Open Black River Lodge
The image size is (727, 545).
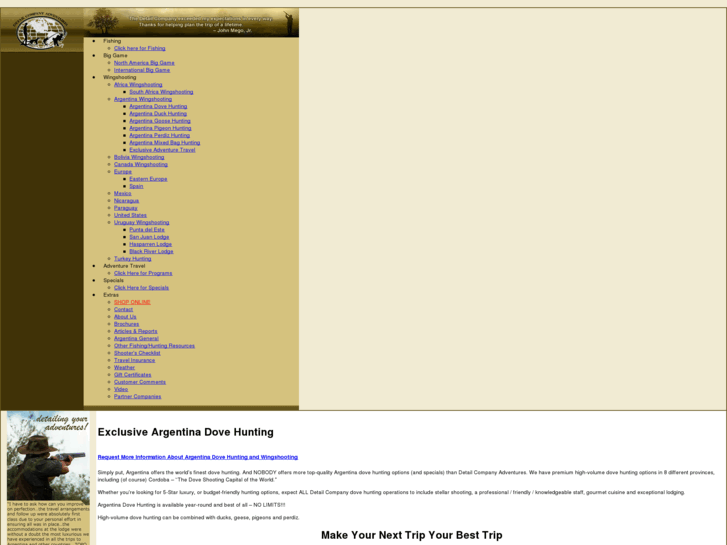(x=151, y=251)
